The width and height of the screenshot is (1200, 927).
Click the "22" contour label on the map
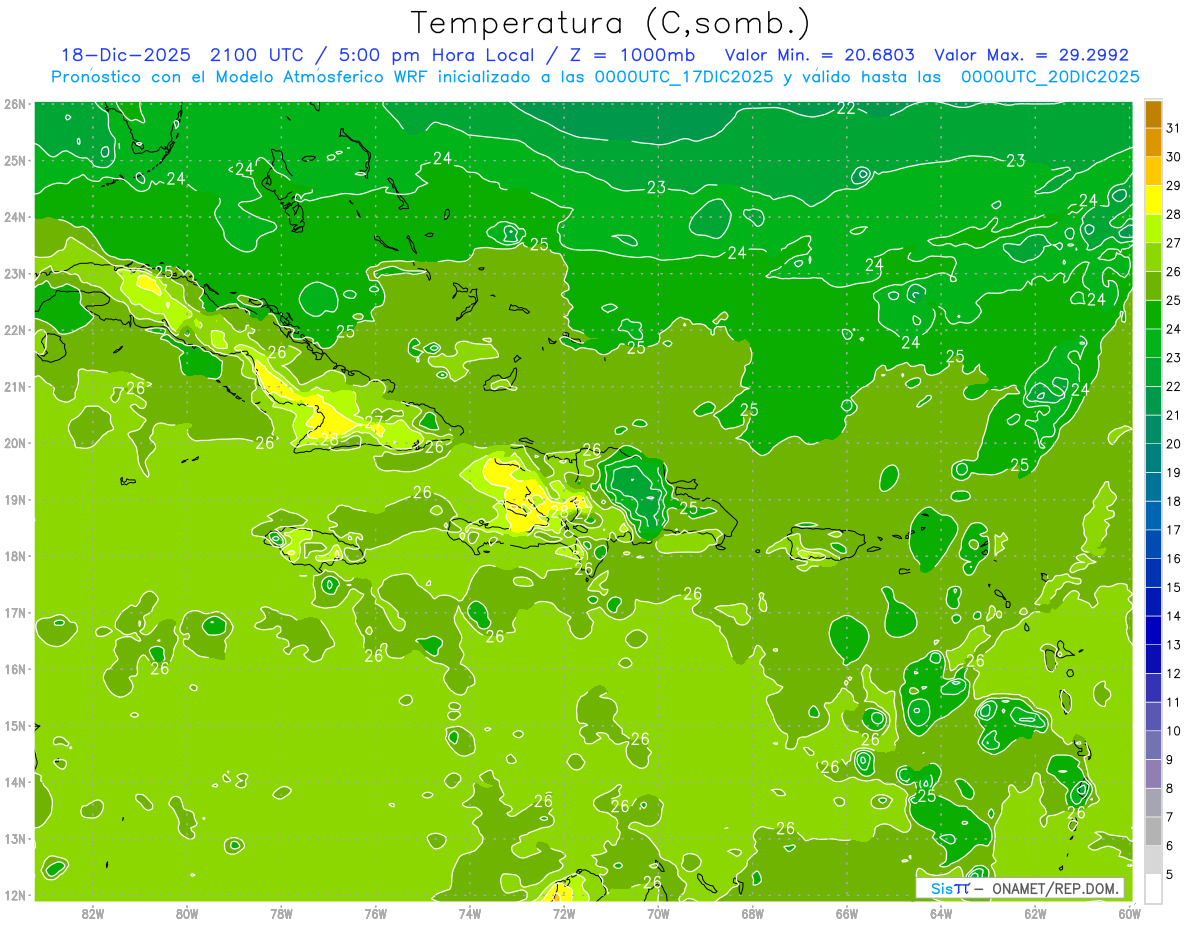click(x=846, y=108)
